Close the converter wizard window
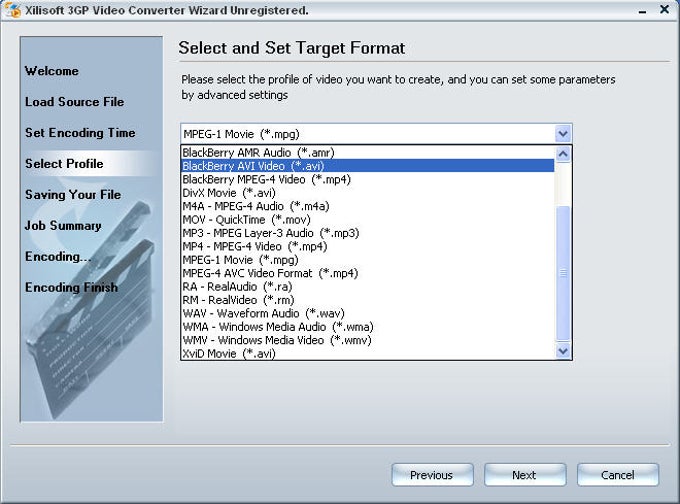This screenshot has height=504, width=680. click(x=664, y=9)
